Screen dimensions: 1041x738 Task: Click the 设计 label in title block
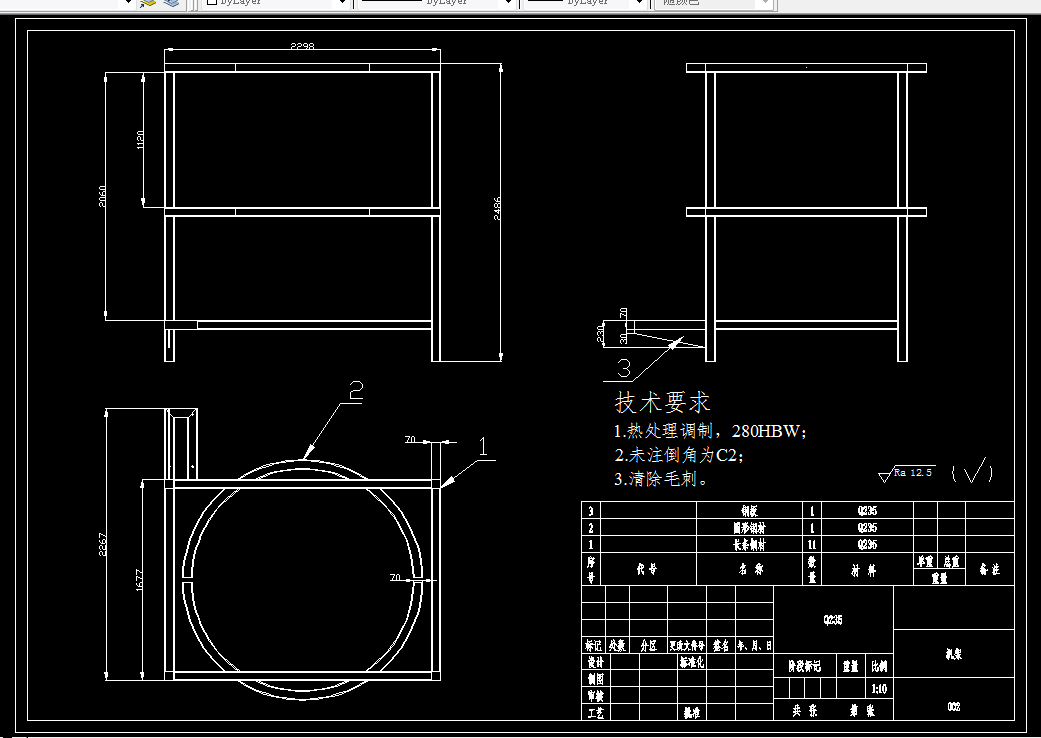point(596,662)
